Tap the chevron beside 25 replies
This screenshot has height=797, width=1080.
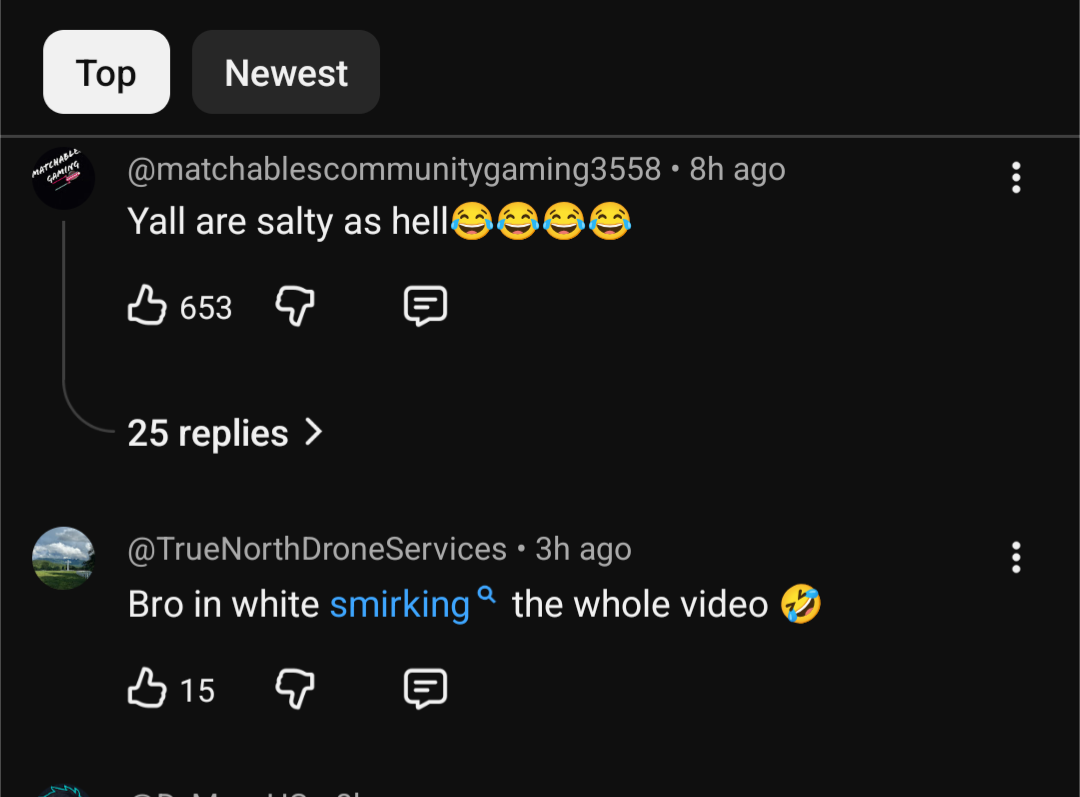tap(314, 432)
